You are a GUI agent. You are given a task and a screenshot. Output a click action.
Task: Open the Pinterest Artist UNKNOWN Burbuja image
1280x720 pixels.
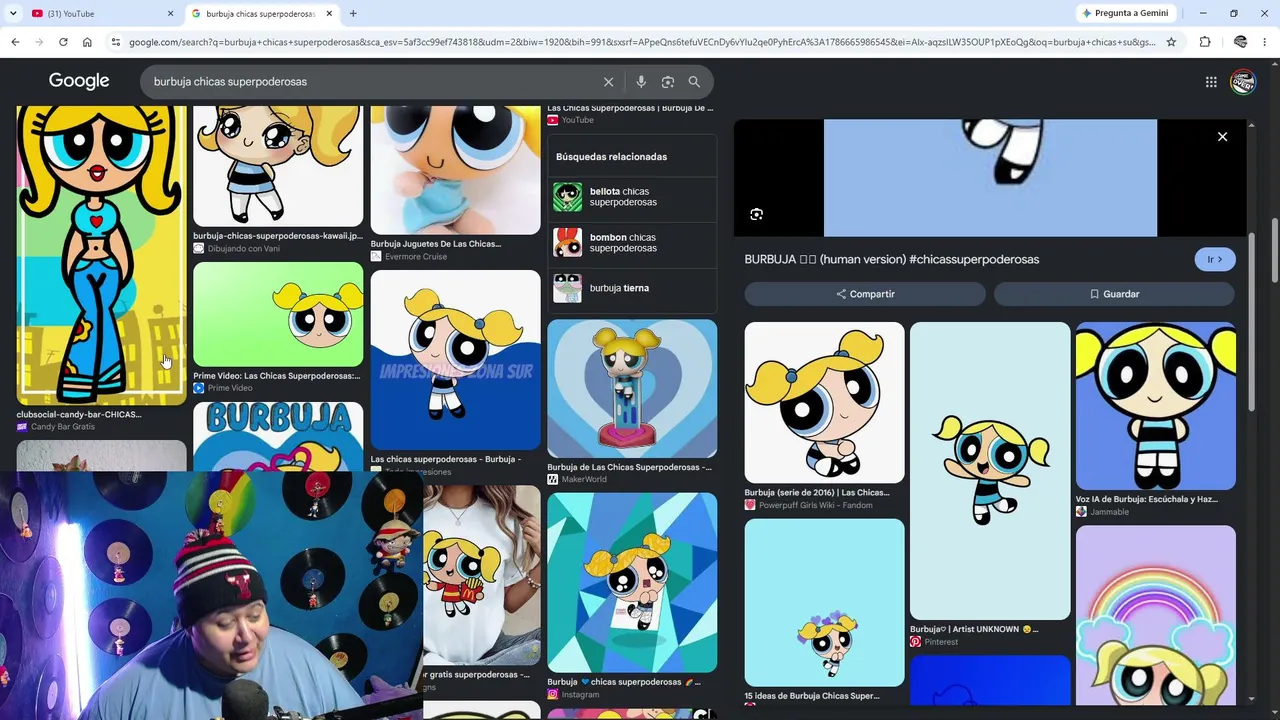click(990, 471)
